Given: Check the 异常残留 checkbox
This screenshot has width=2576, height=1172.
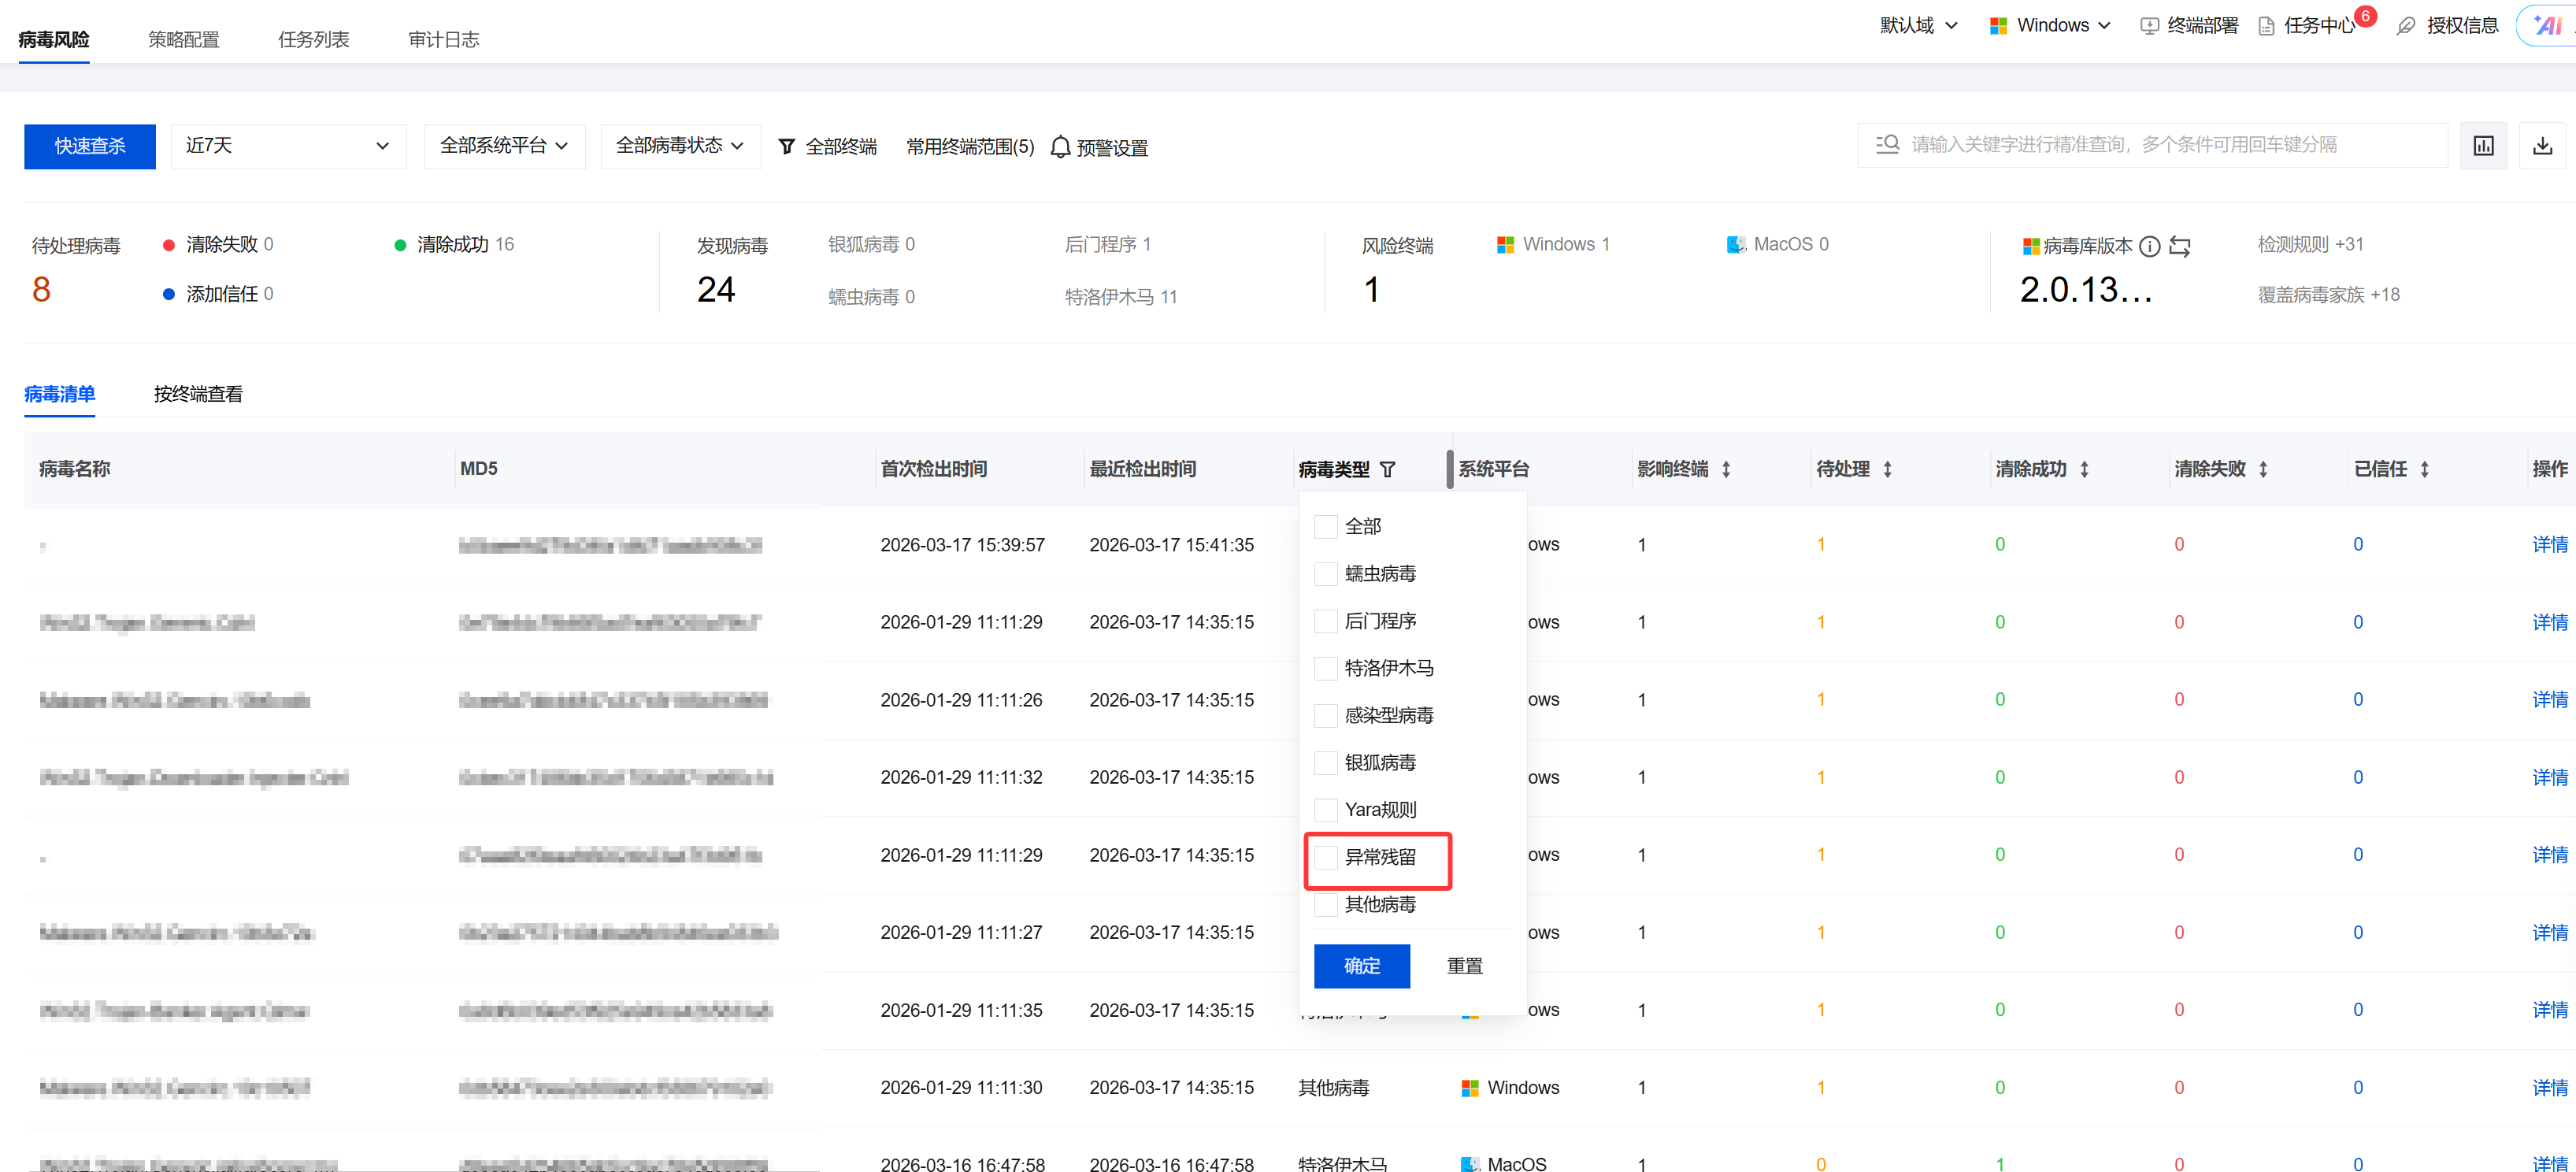Looking at the screenshot, I should click(x=1325, y=857).
